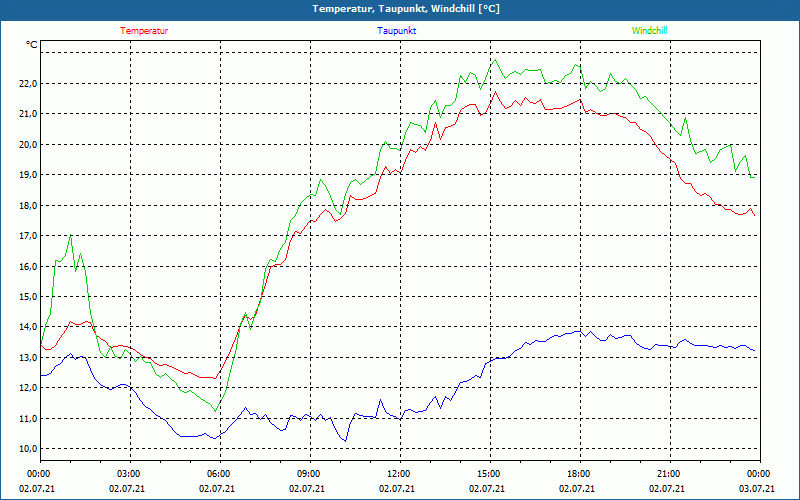Click the green Windchill legend label
This screenshot has height=500, width=800.
tap(649, 31)
